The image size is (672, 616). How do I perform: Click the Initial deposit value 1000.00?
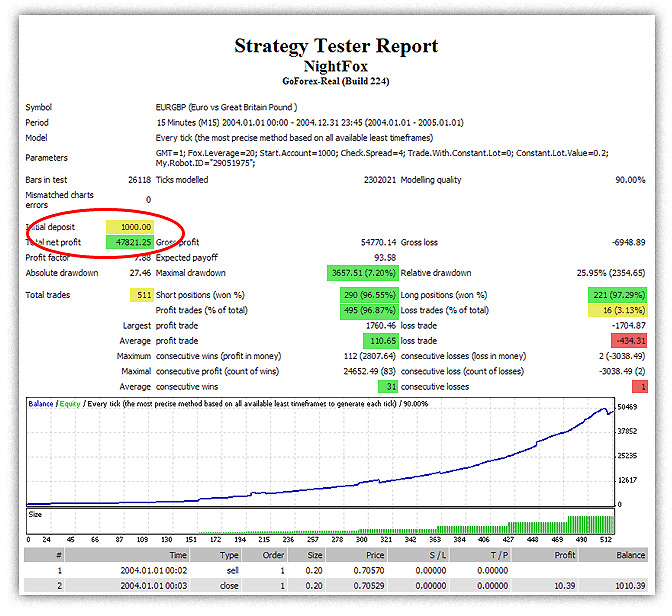130,227
